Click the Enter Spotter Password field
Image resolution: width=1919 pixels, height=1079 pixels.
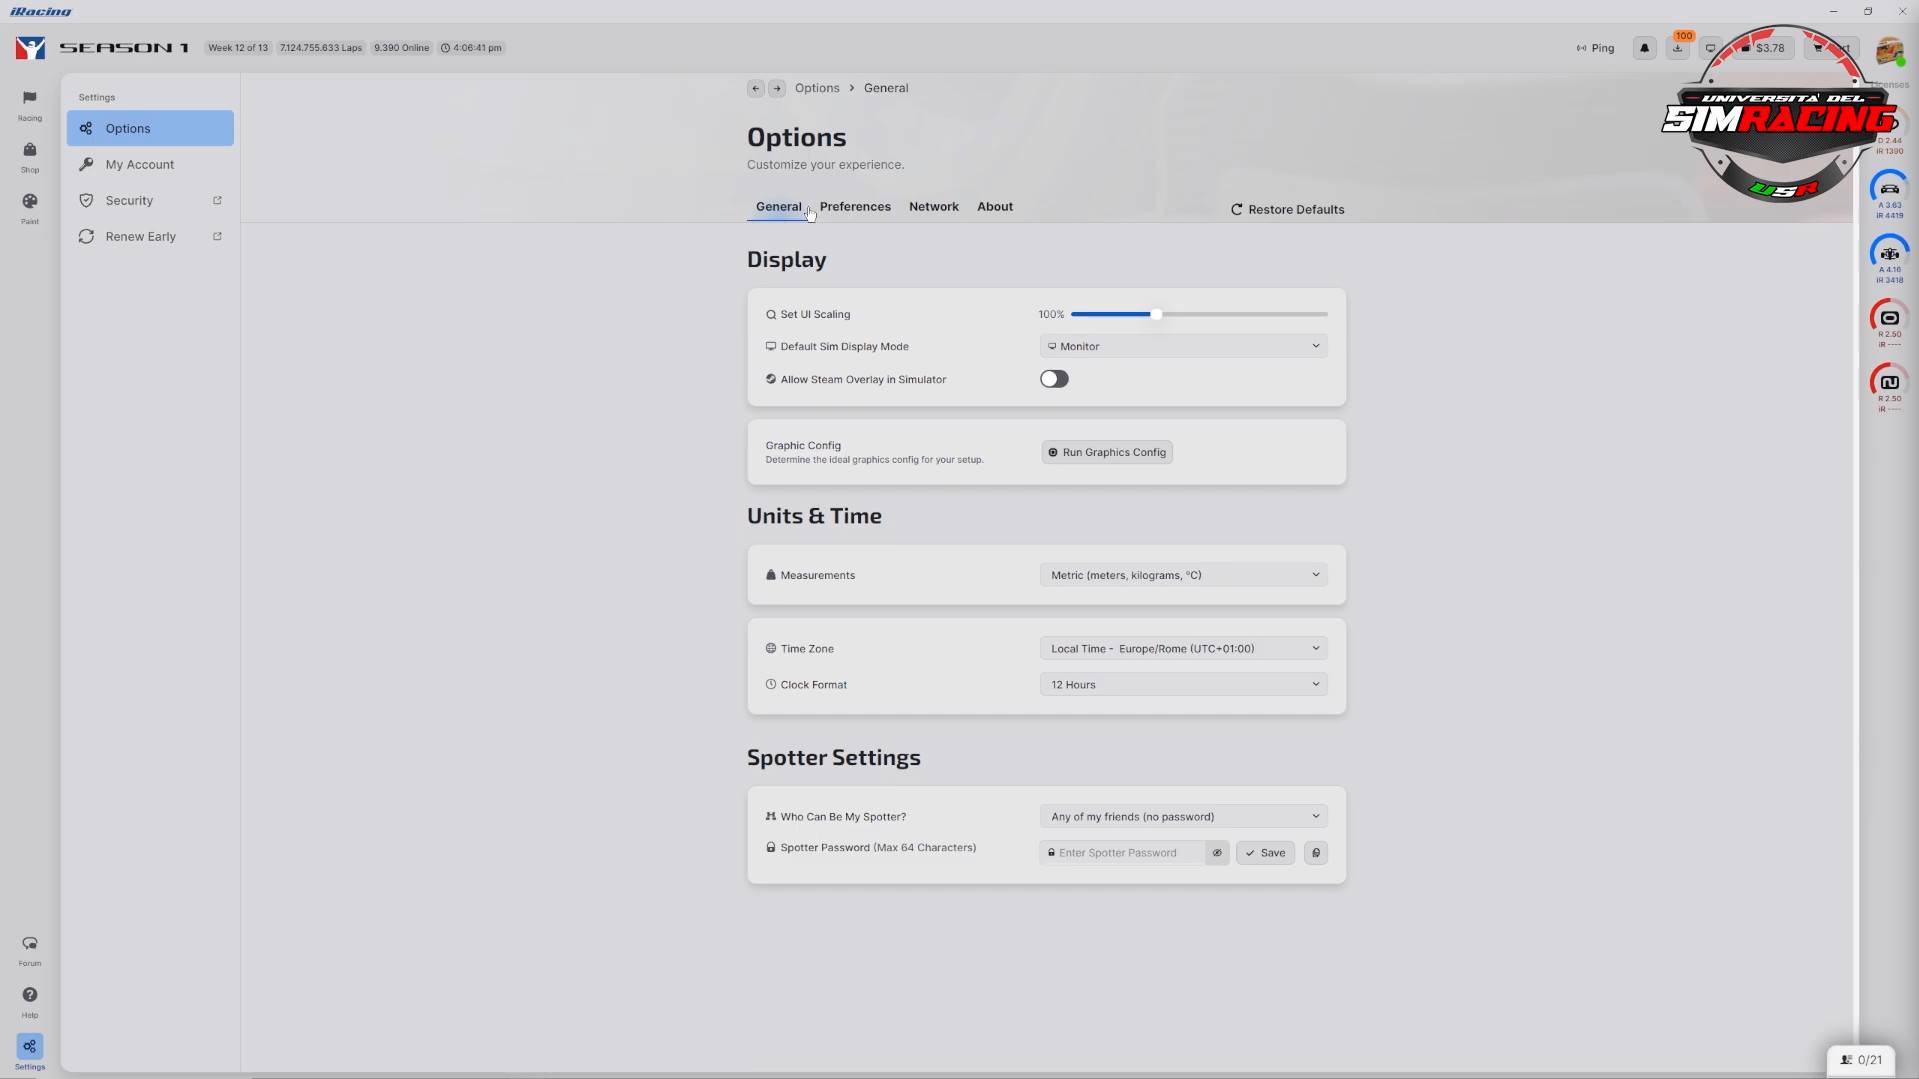point(1123,853)
